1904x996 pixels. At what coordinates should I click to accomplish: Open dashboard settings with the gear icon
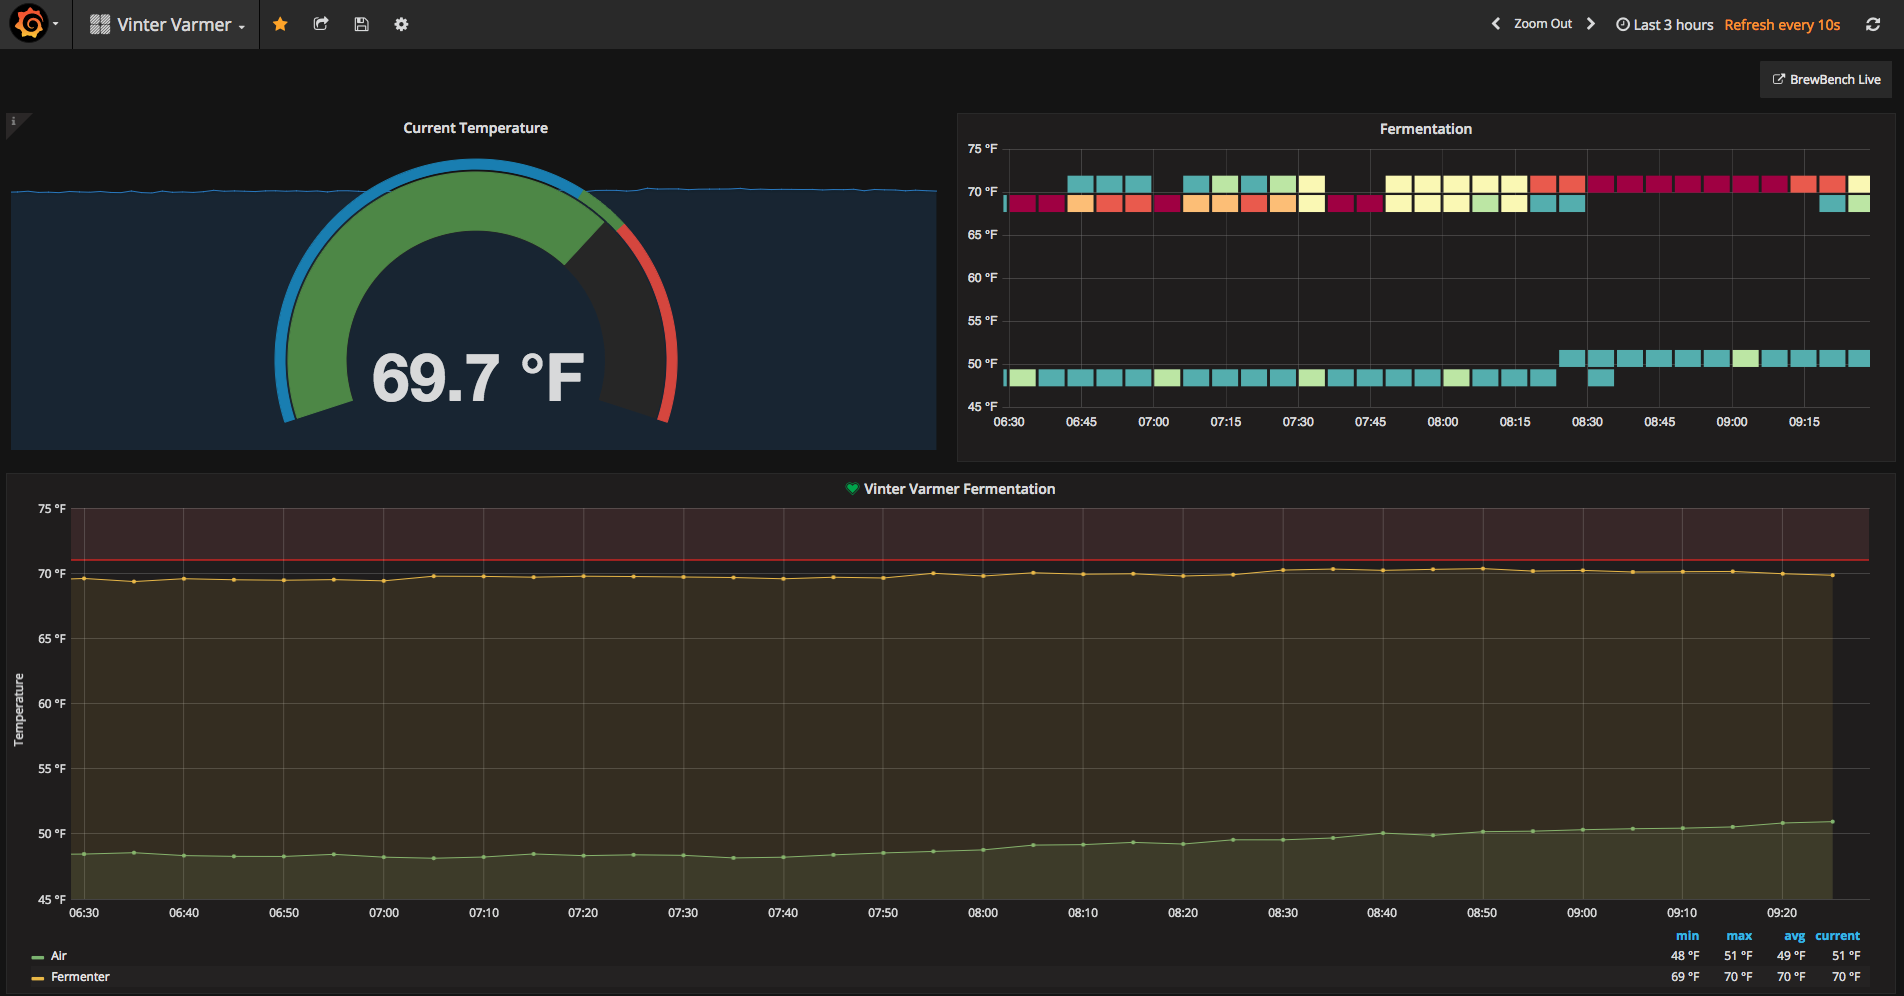(x=401, y=23)
